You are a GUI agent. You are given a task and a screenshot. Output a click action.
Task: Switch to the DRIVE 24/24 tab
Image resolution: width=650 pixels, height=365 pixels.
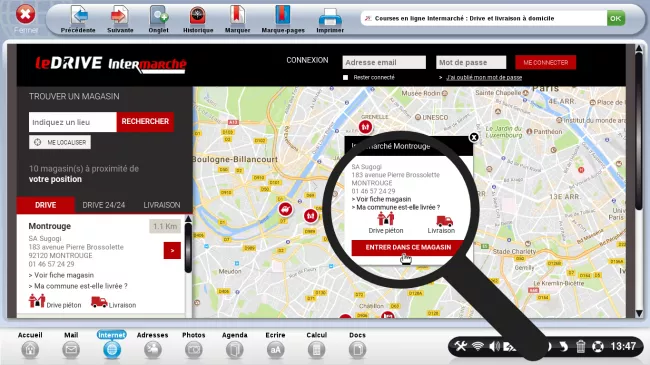(x=104, y=205)
